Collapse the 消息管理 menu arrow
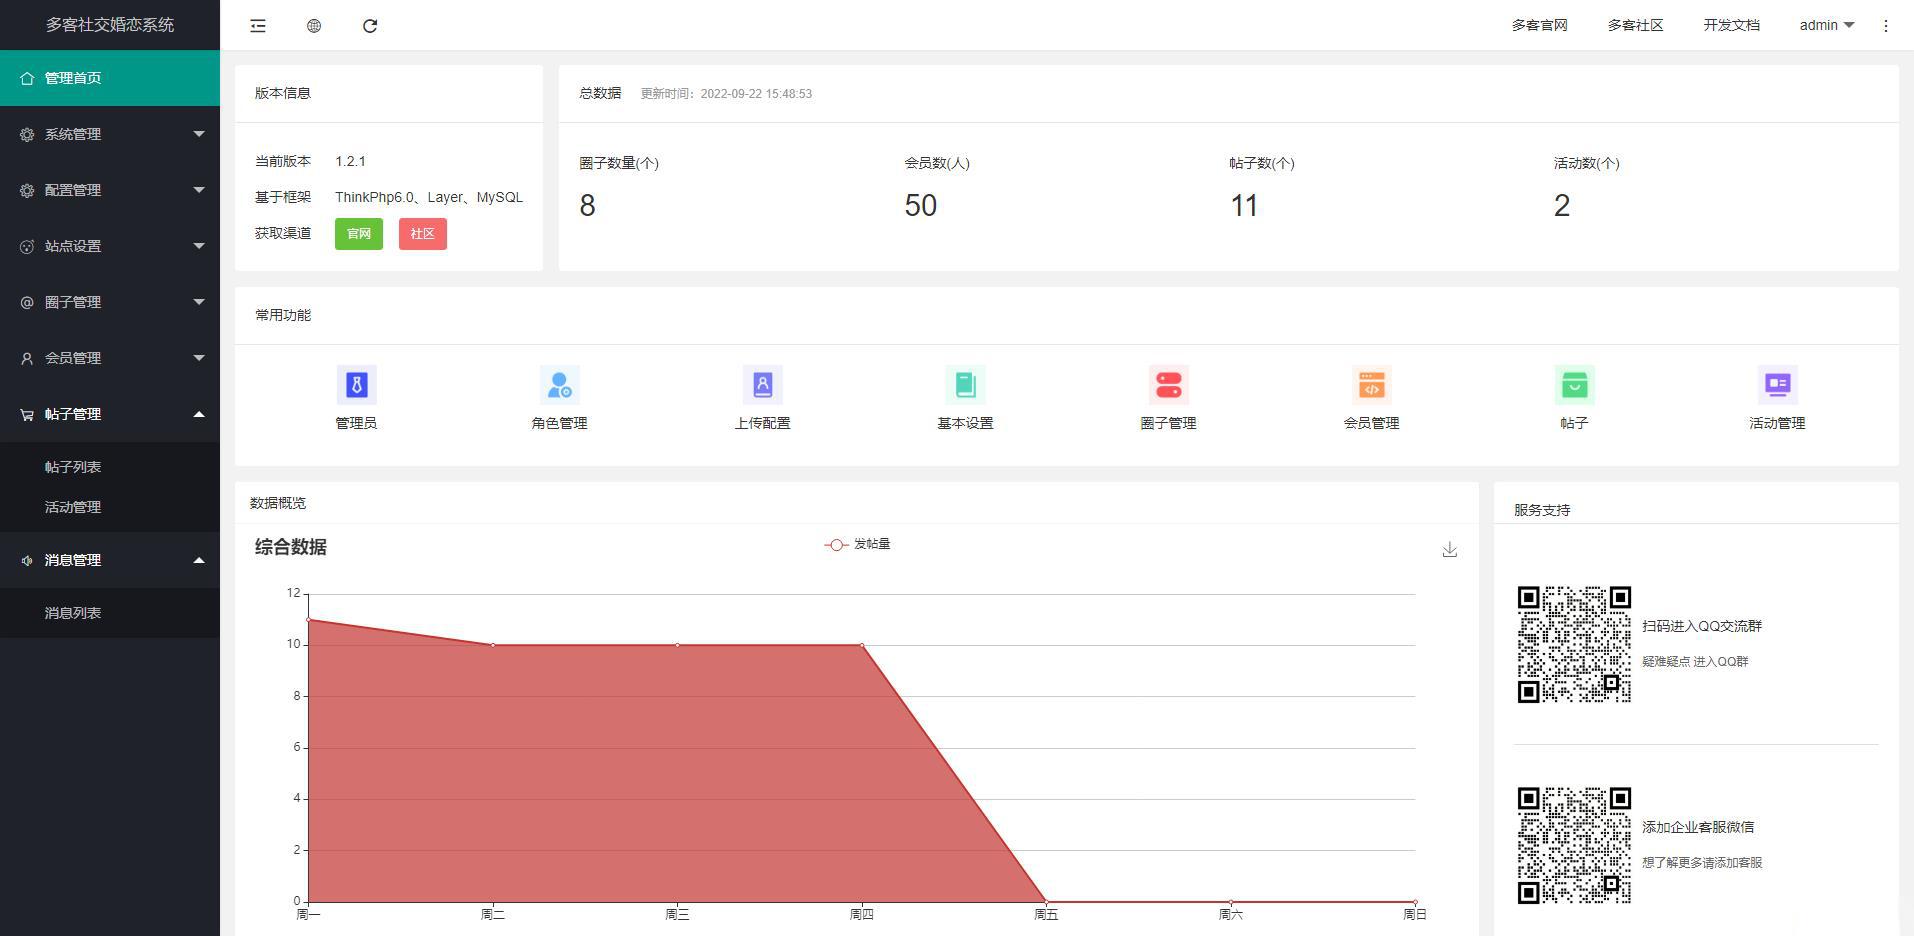The height and width of the screenshot is (936, 1914). (199, 560)
